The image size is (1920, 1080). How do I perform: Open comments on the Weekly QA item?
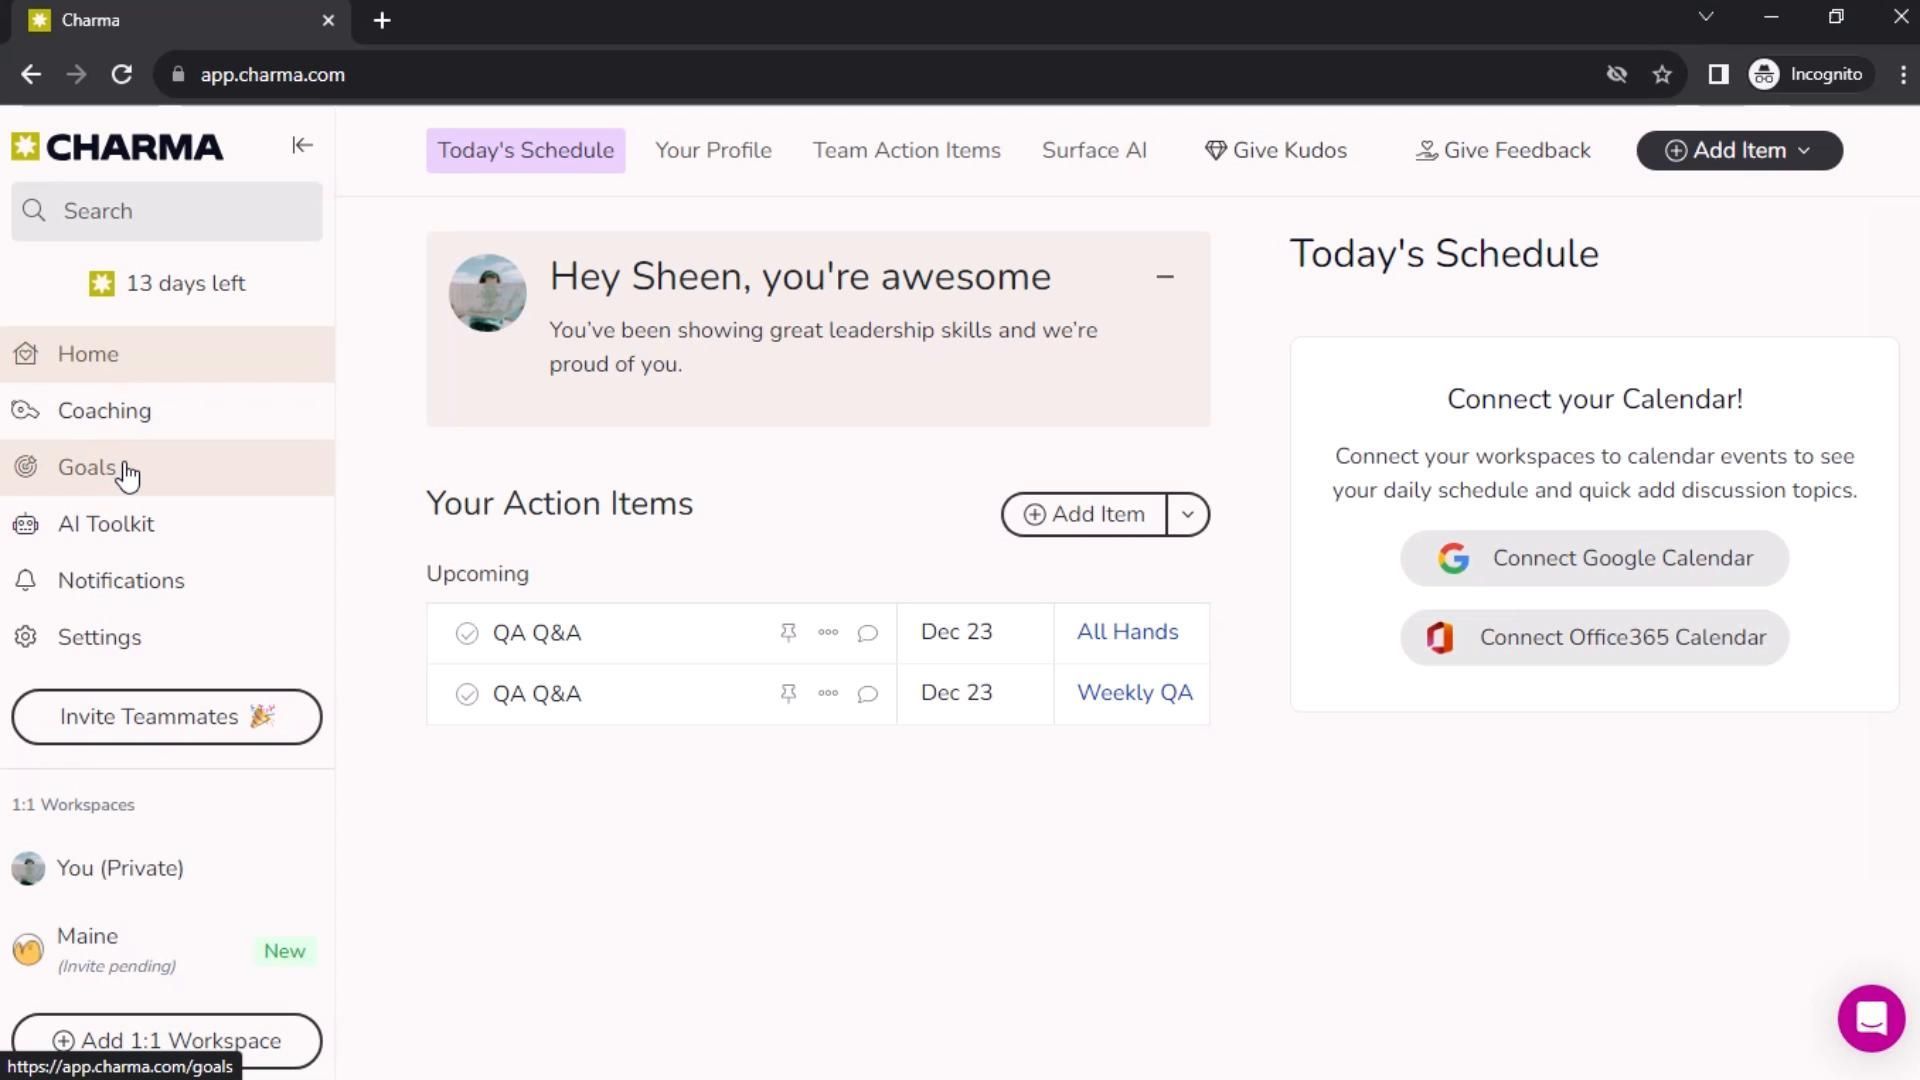point(867,694)
